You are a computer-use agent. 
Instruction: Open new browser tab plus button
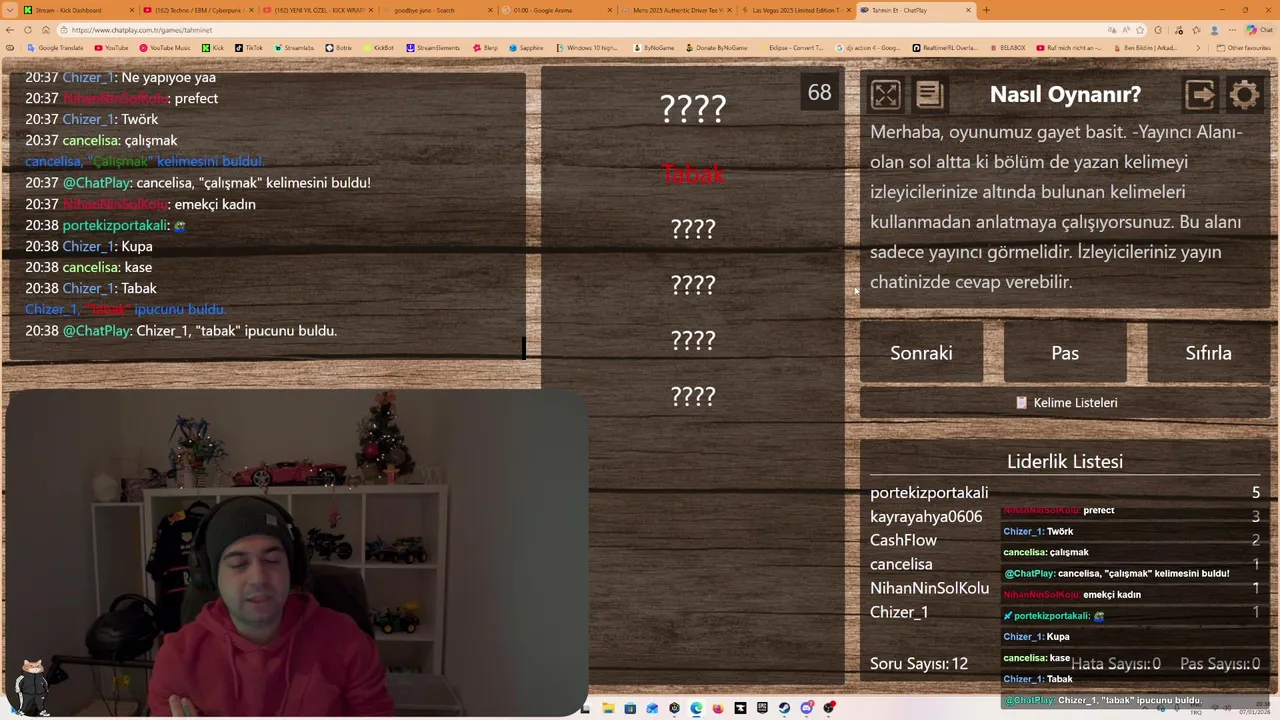point(986,10)
